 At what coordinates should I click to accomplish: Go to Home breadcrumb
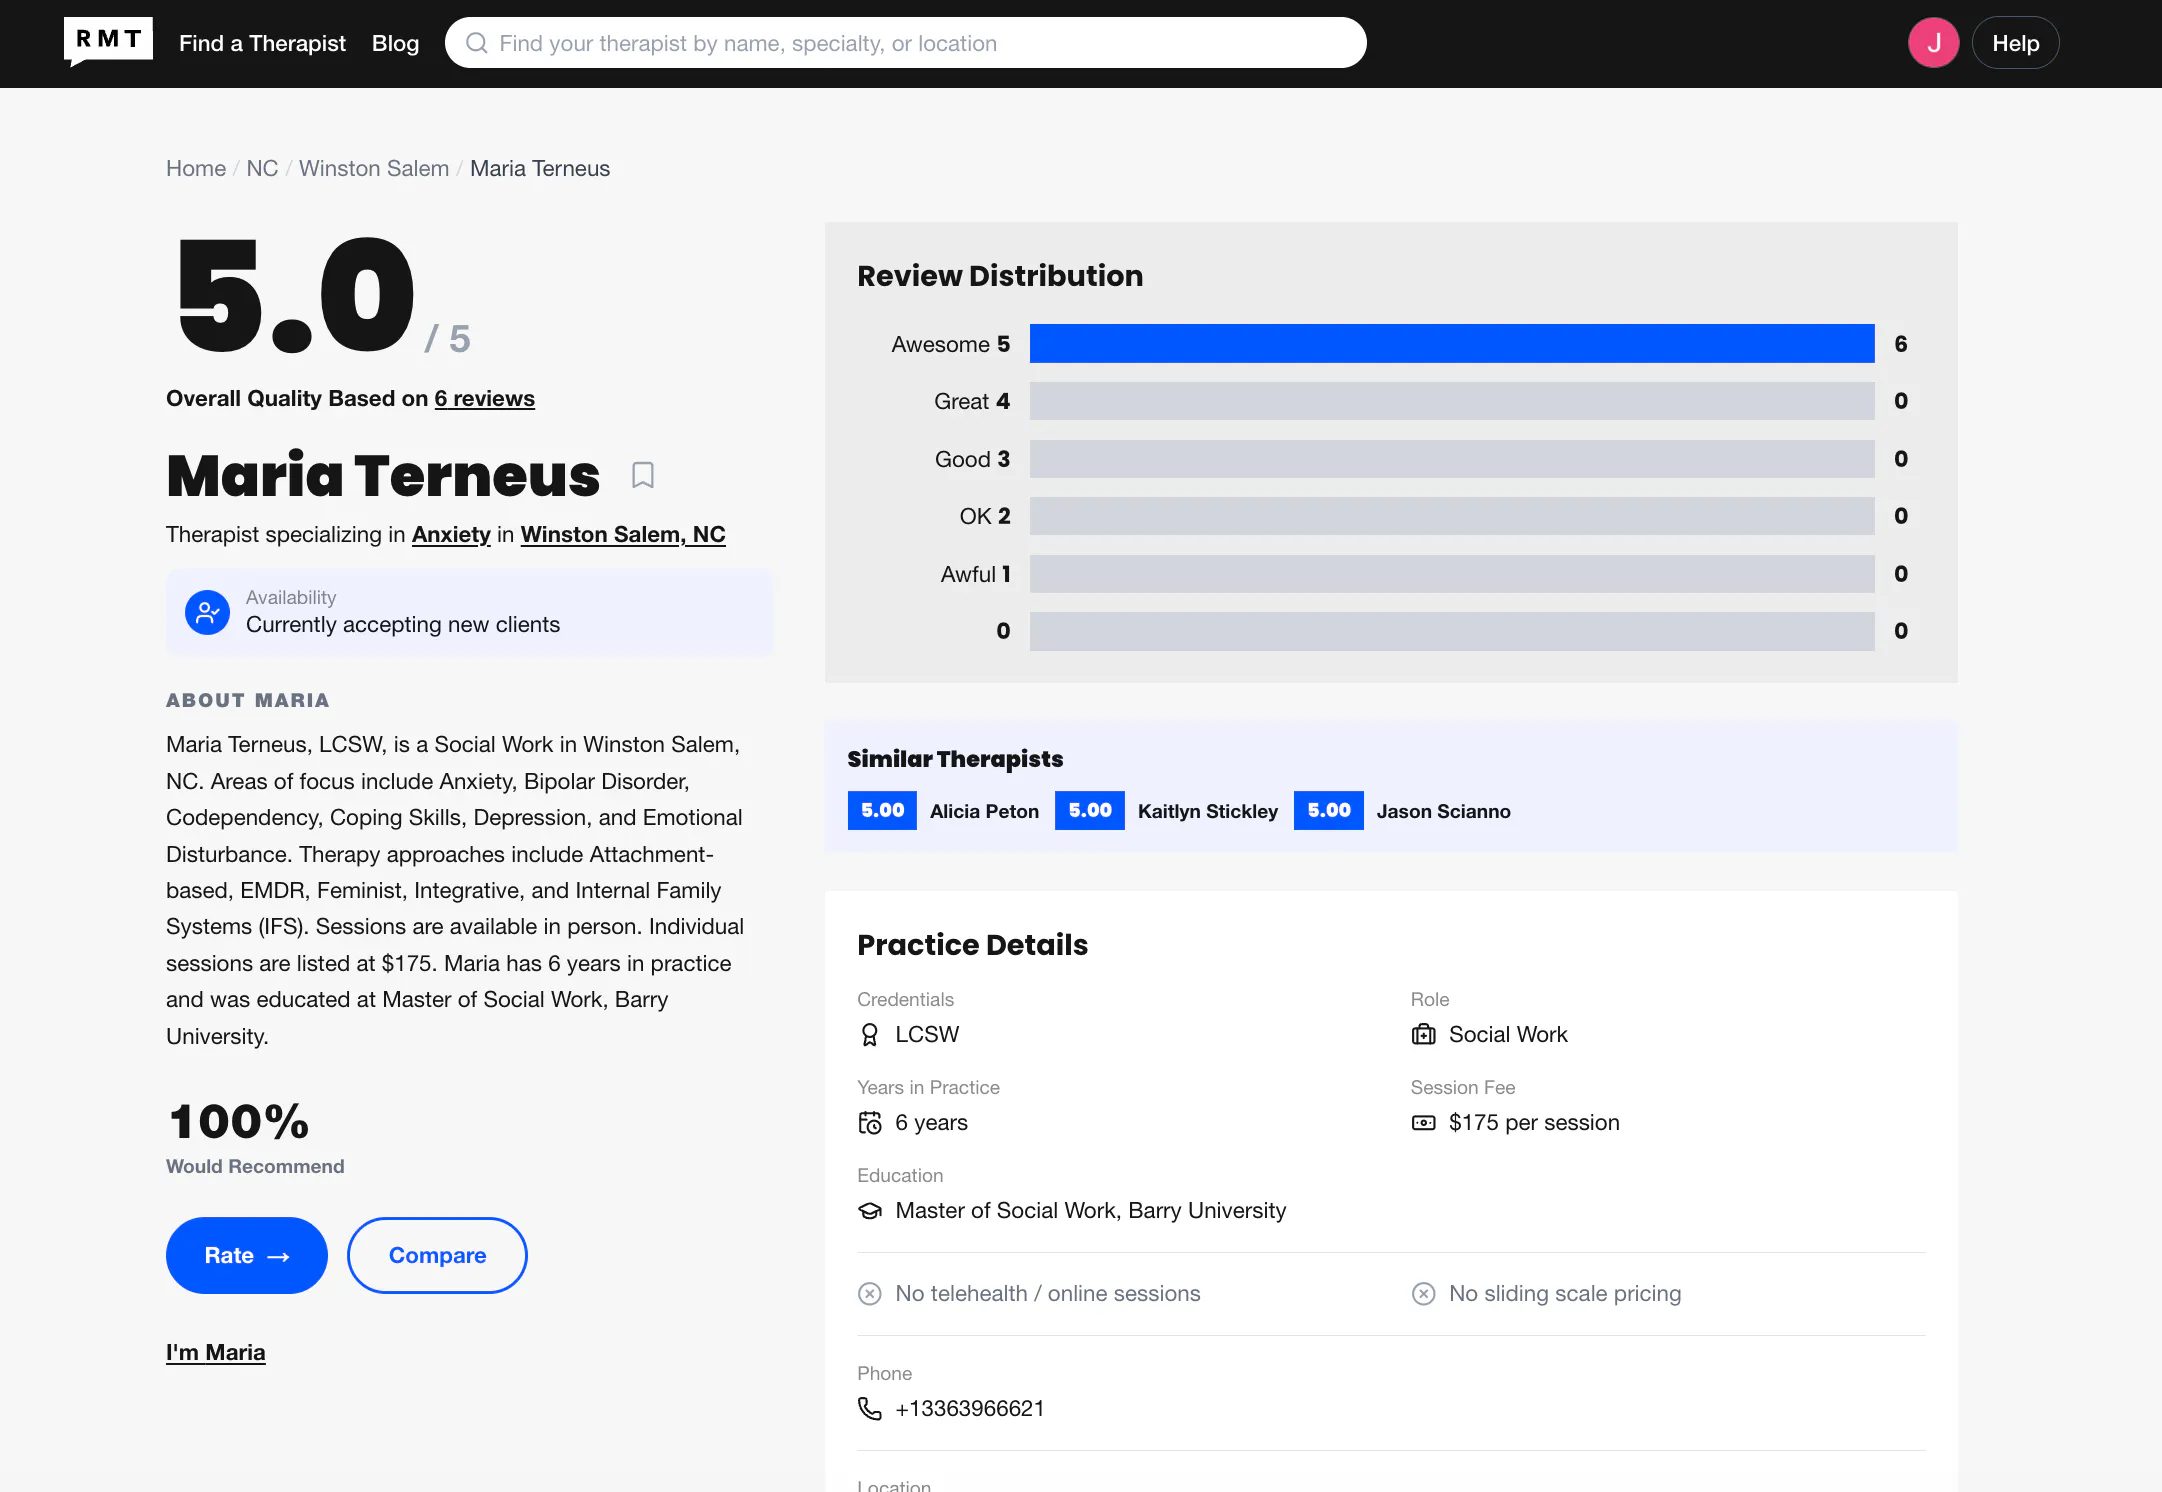tap(196, 168)
